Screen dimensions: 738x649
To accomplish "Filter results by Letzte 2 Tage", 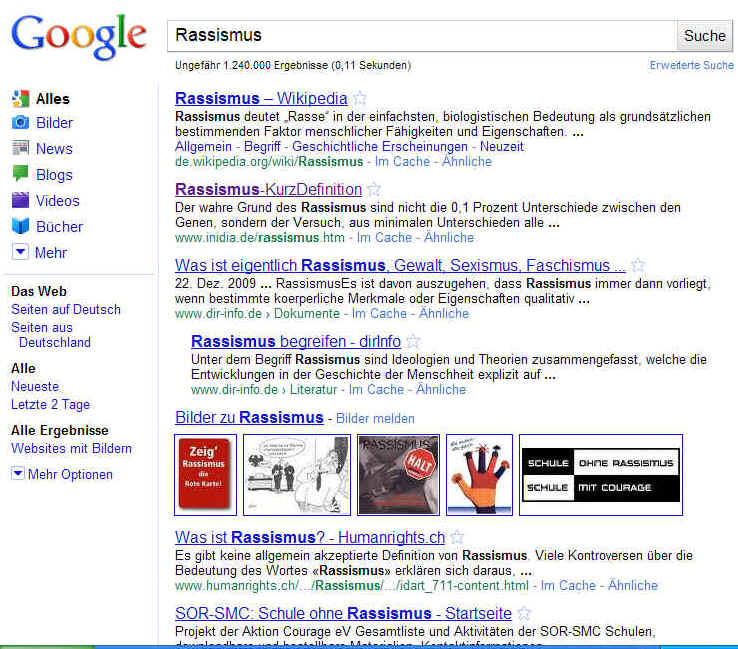I will click(50, 405).
